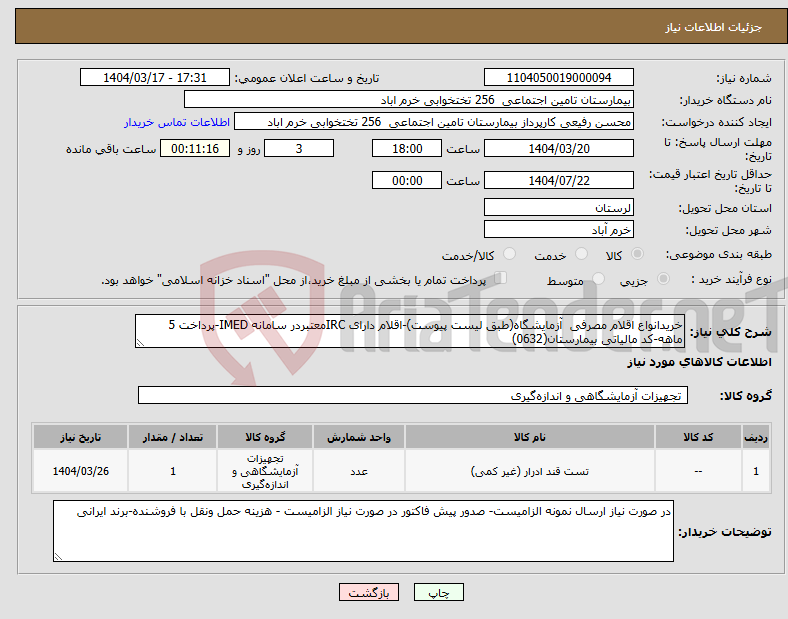Click the announcement date field 1404/03/17 - 17:31

tap(155, 77)
